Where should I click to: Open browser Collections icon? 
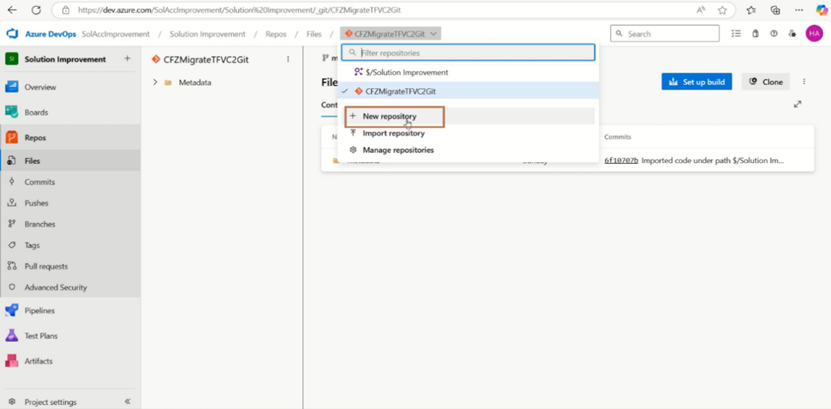(775, 10)
